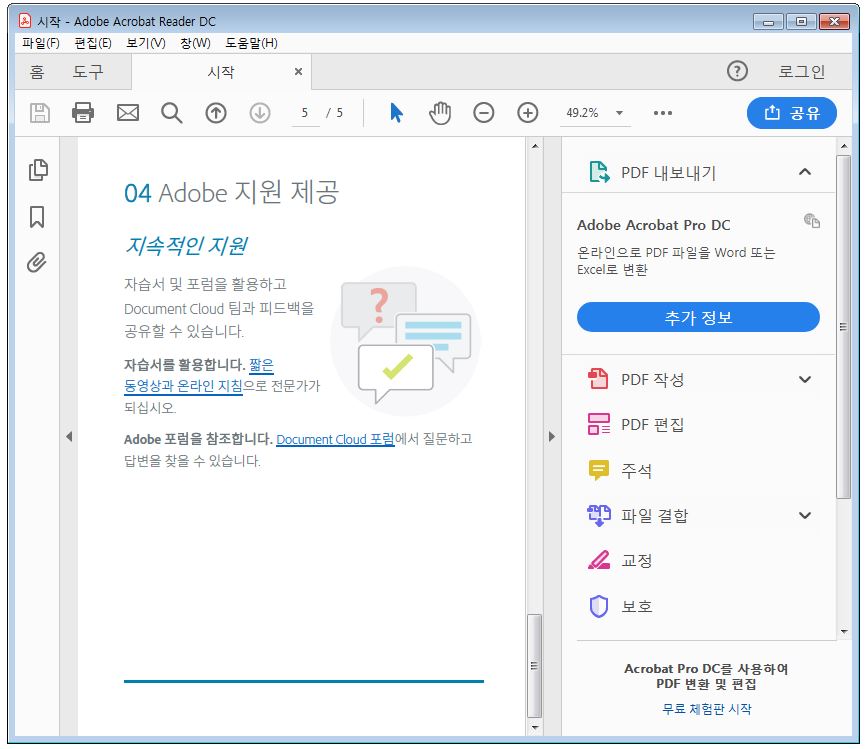
Task: Click the 추가 정보 button
Action: click(698, 317)
